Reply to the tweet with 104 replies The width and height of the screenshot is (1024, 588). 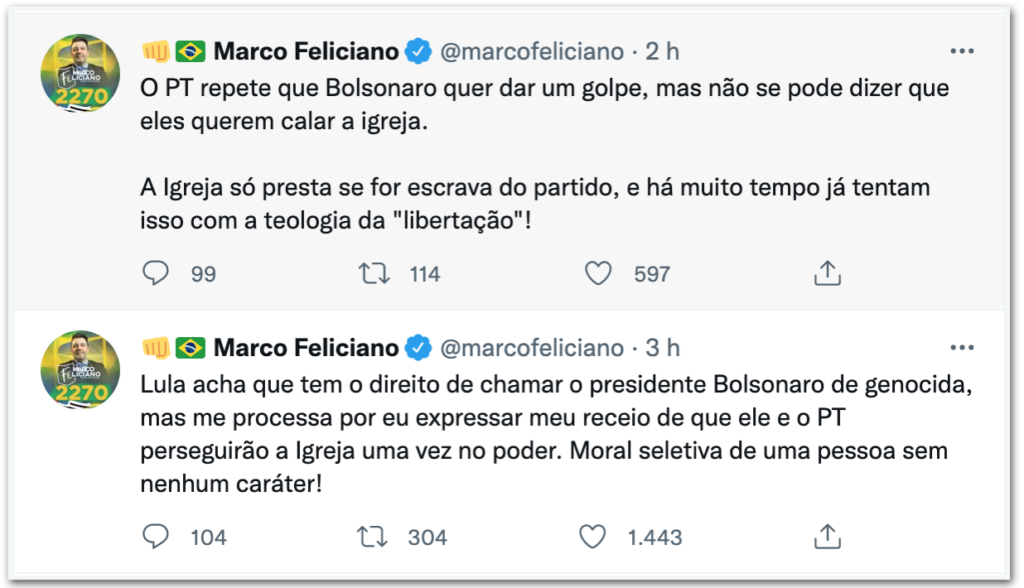[x=156, y=537]
